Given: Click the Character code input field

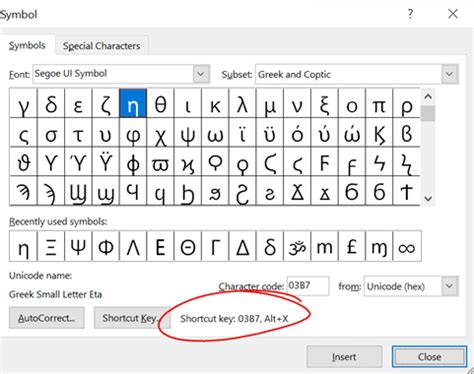Looking at the screenshot, I should point(308,286).
